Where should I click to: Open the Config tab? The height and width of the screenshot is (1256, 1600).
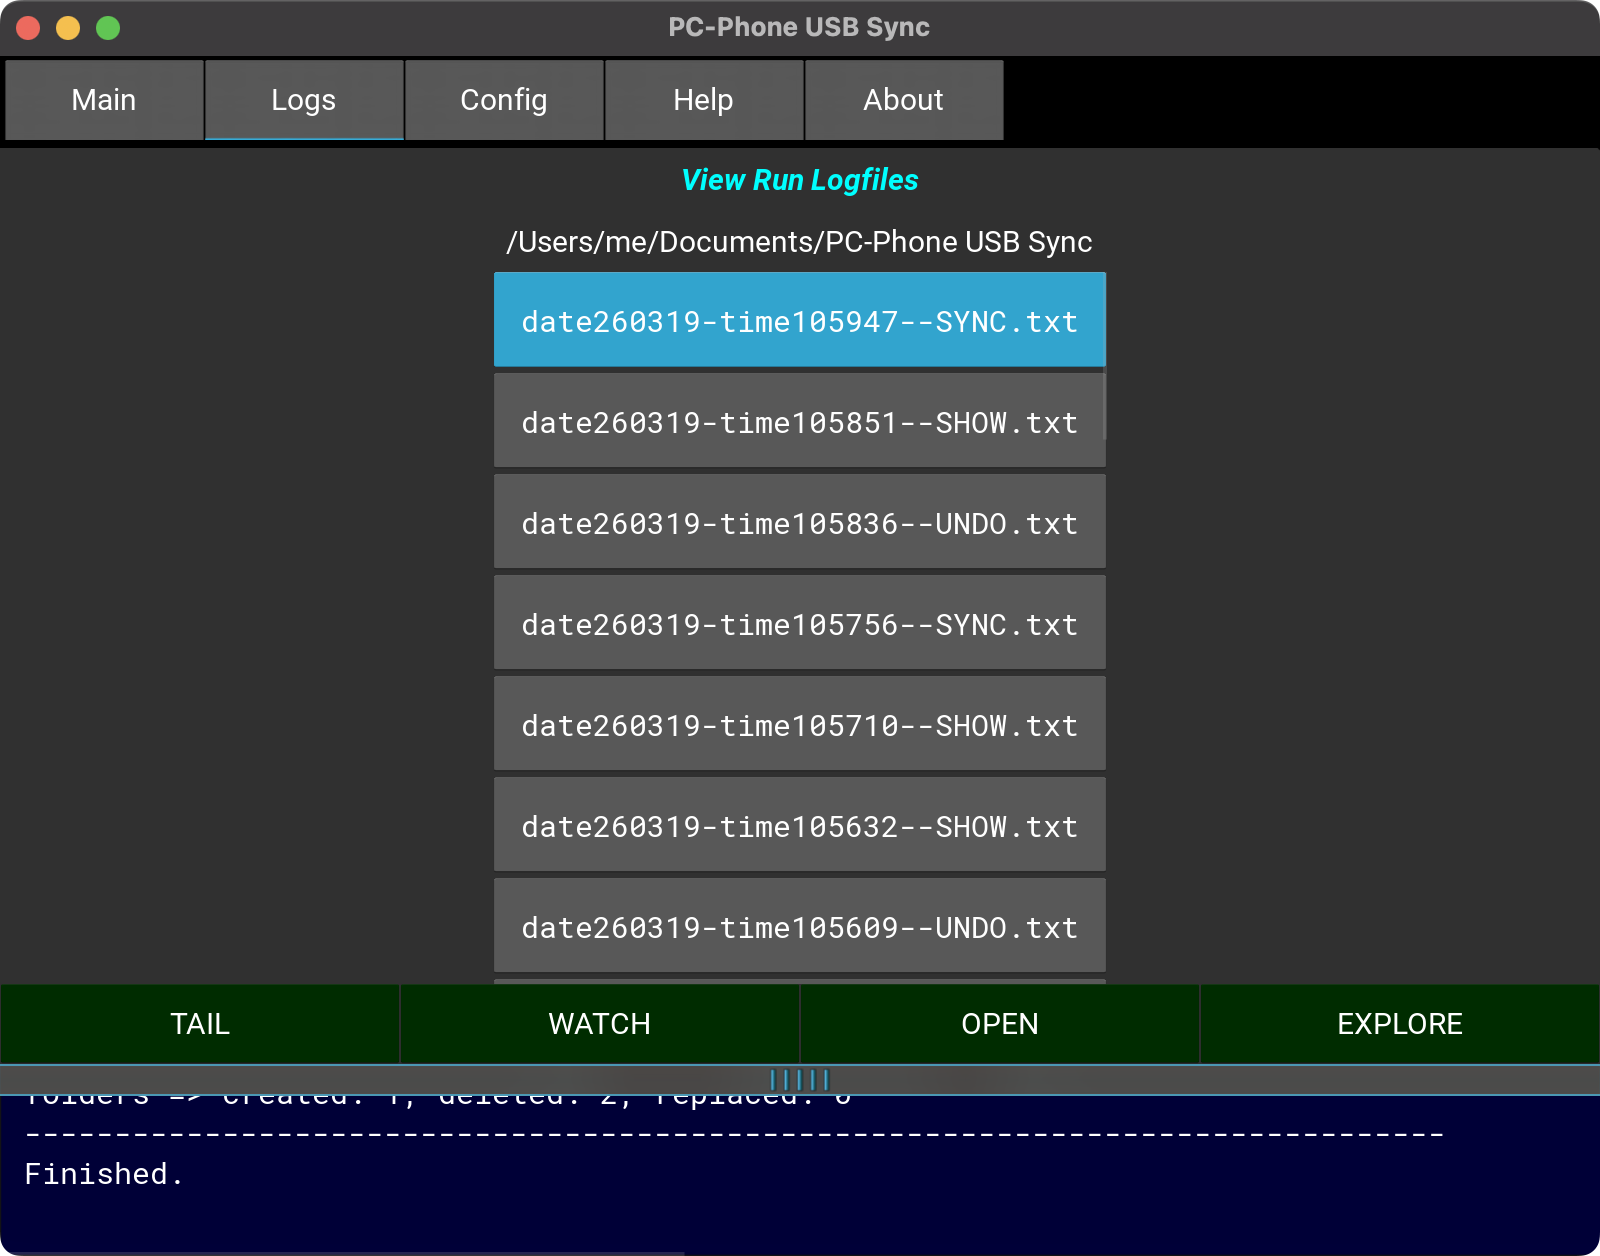coord(504,100)
